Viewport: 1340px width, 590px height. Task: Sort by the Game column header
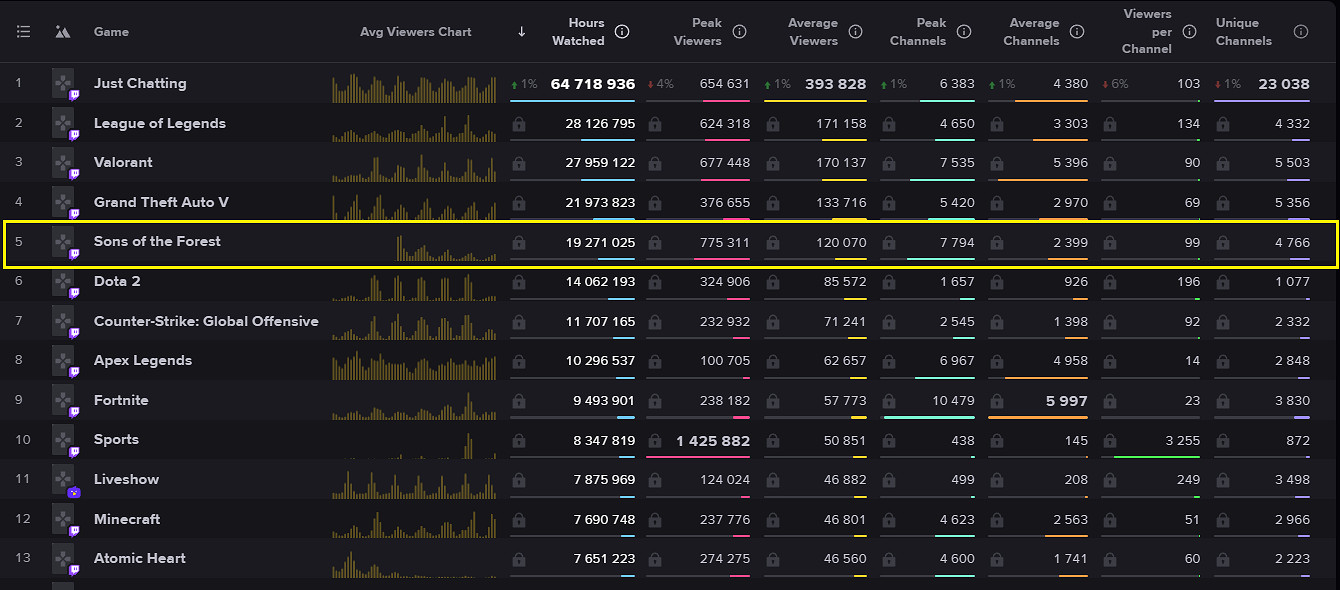point(111,32)
